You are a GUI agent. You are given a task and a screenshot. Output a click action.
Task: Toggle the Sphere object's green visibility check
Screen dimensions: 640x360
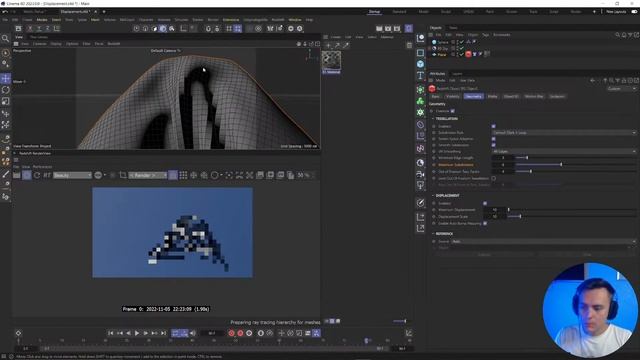[462, 42]
